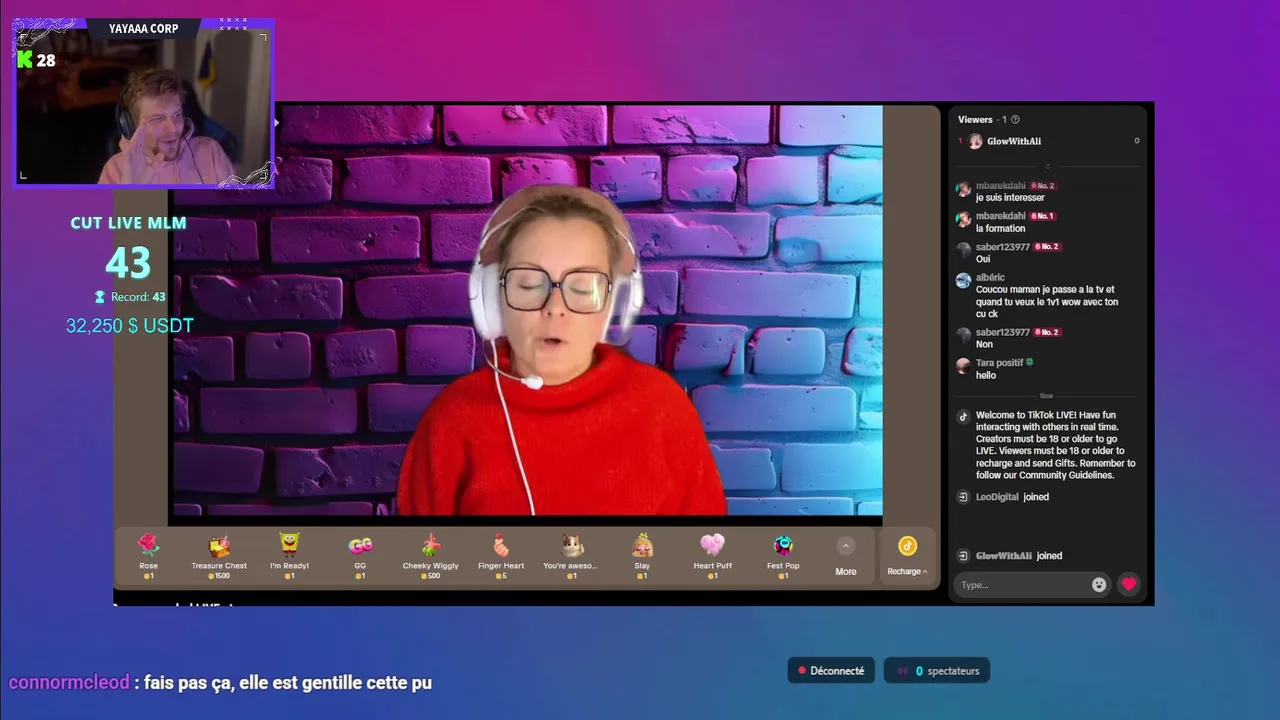Click the Recharge TikTok coin icon
Screen dimensions: 1280x720
coord(907,546)
